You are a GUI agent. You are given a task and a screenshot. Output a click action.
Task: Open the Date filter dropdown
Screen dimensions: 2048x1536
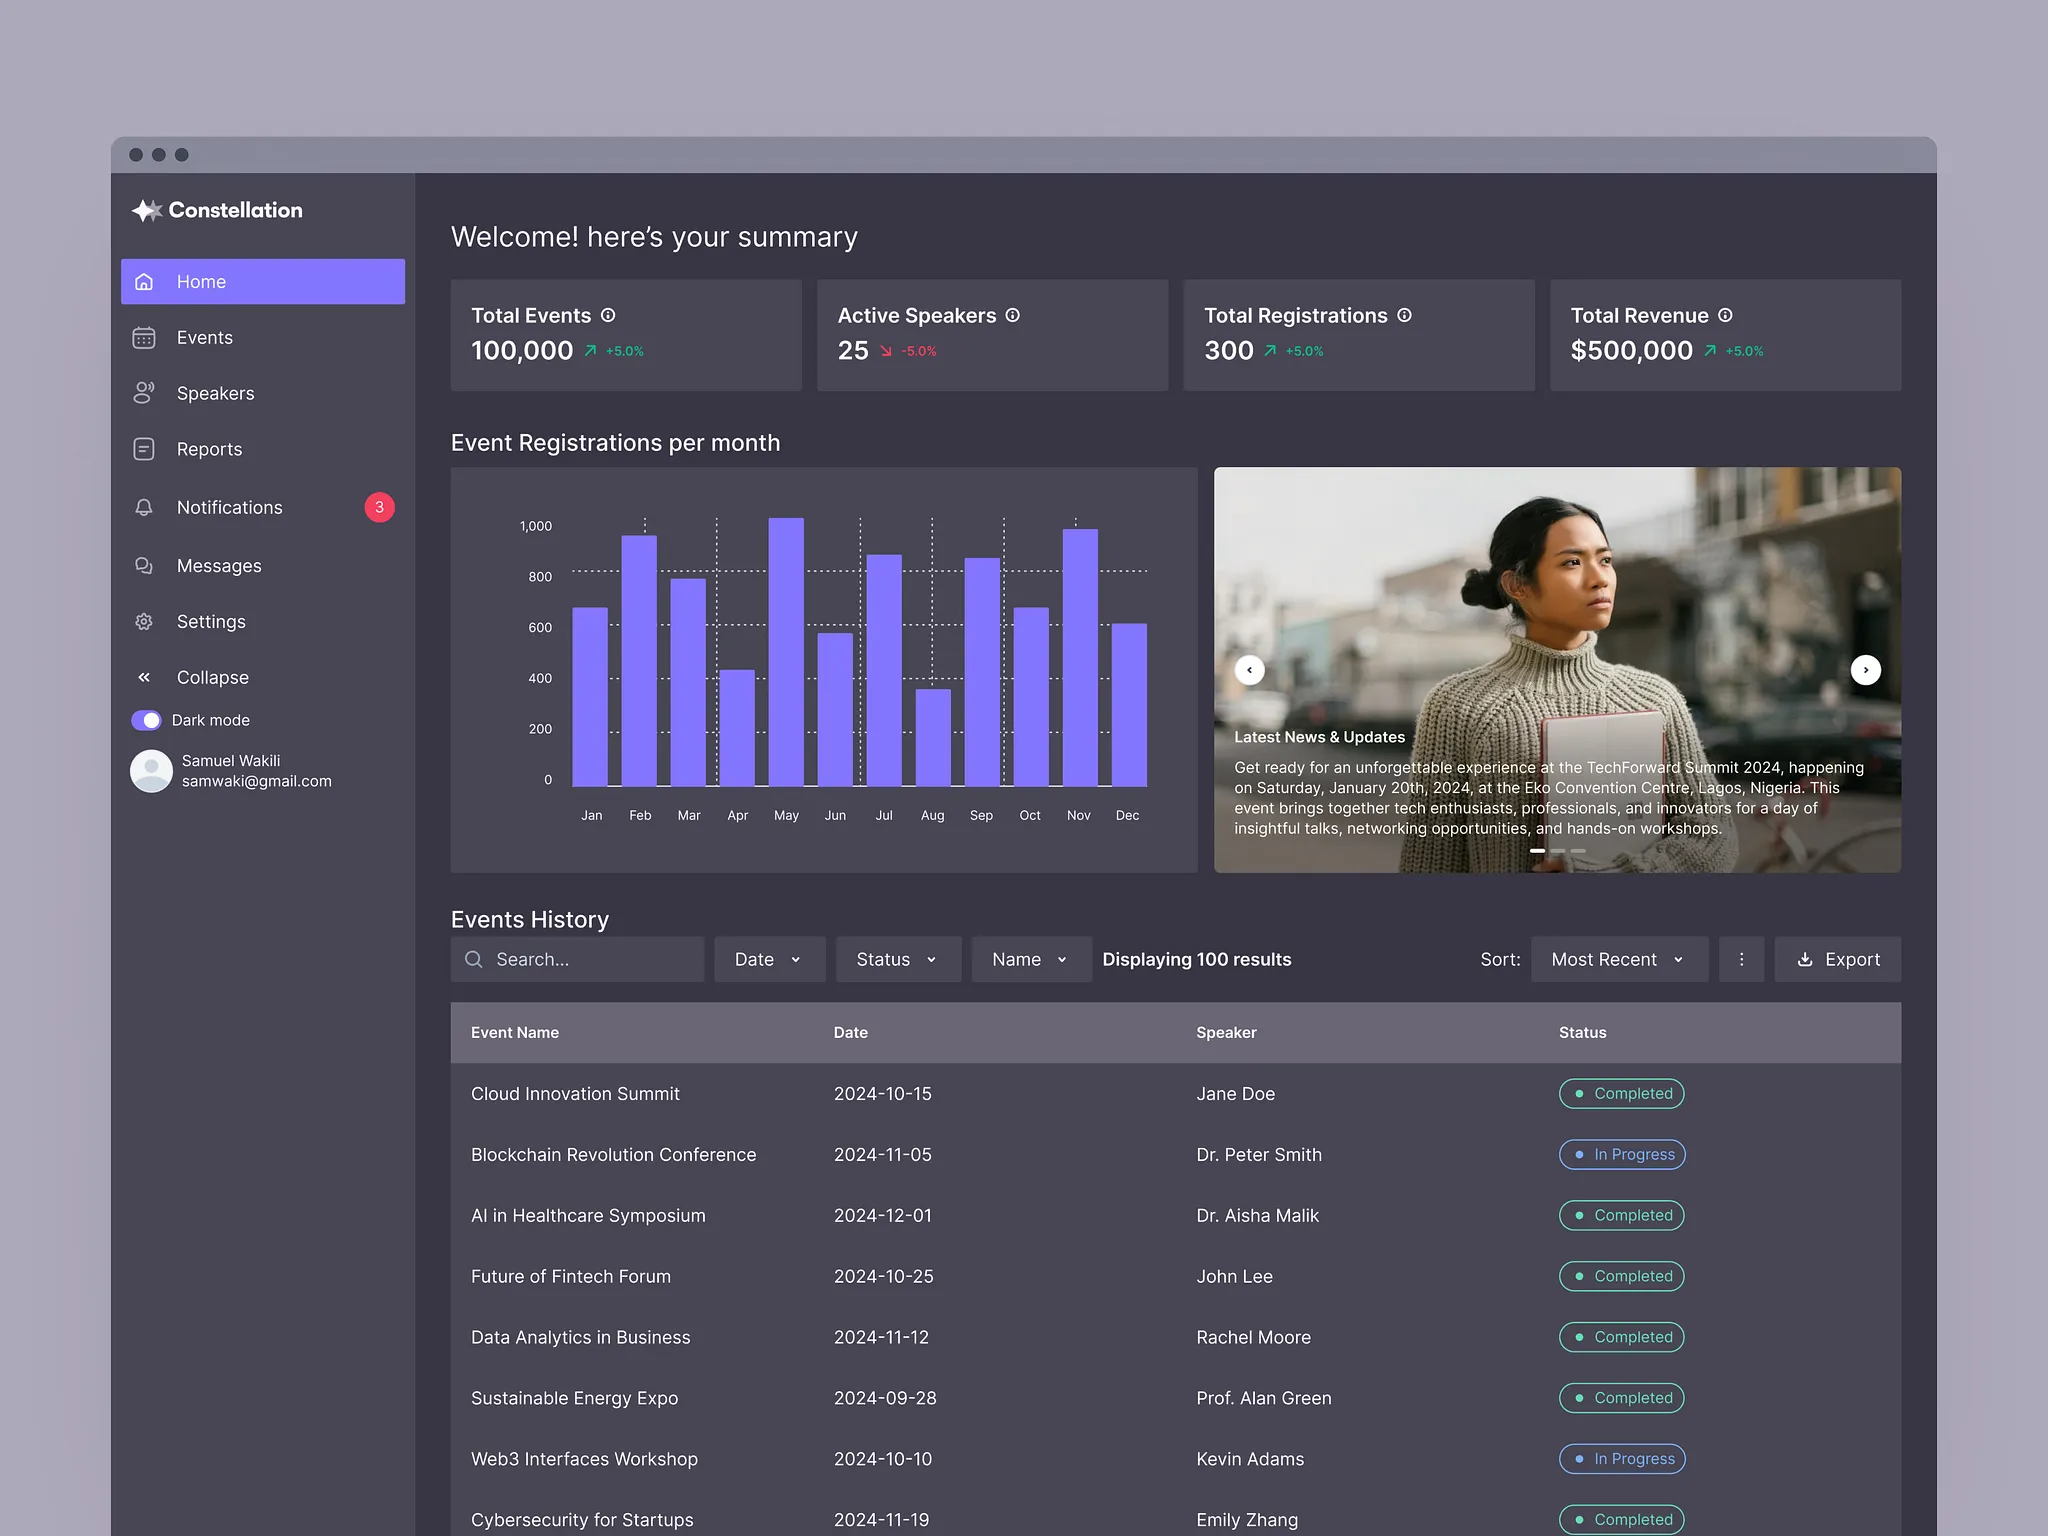click(768, 959)
